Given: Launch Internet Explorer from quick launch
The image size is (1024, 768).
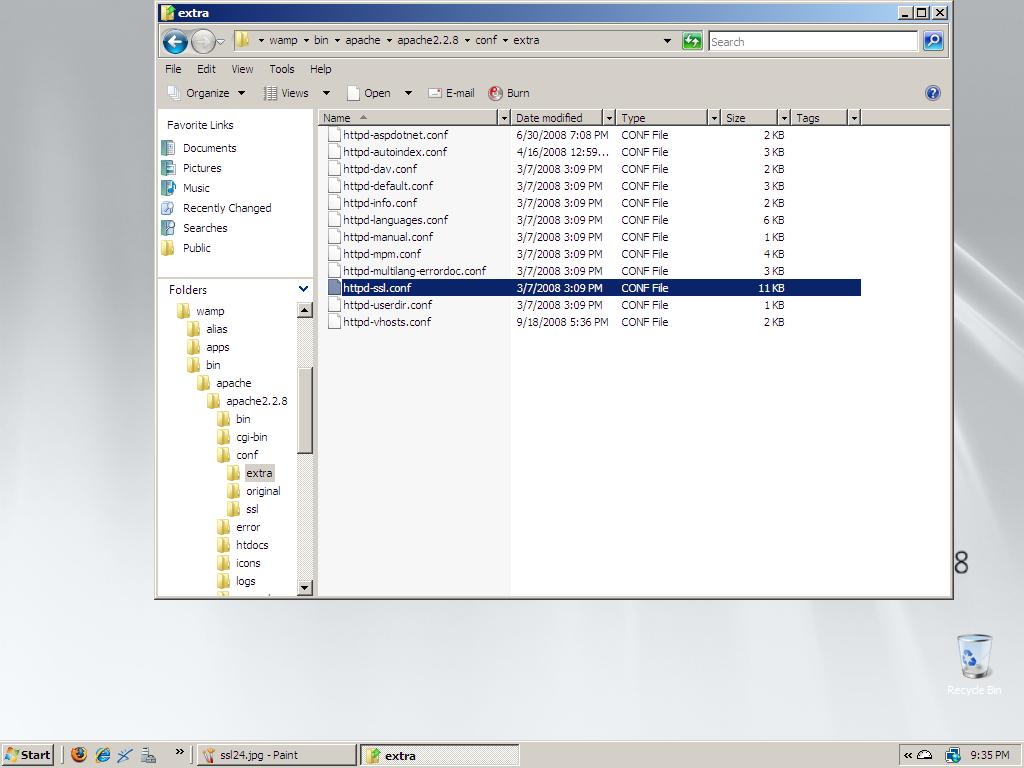Looking at the screenshot, I should pyautogui.click(x=102, y=755).
